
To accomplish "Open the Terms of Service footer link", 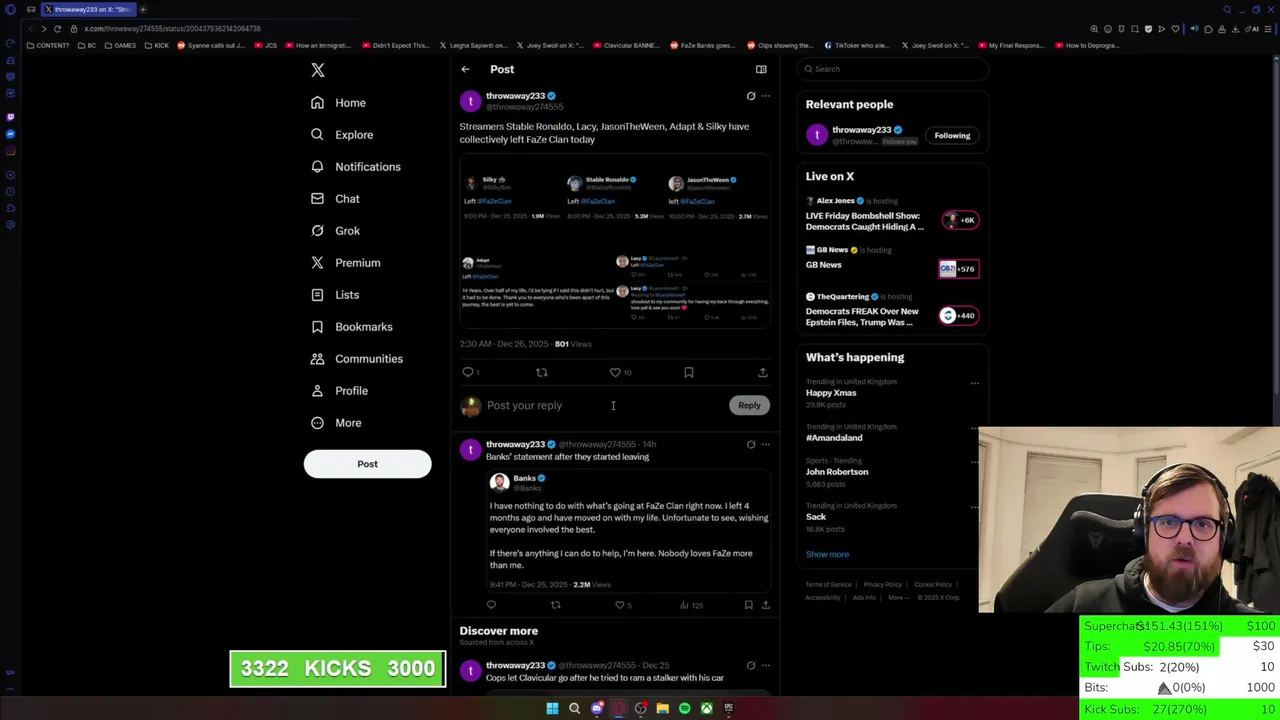I will [829, 585].
